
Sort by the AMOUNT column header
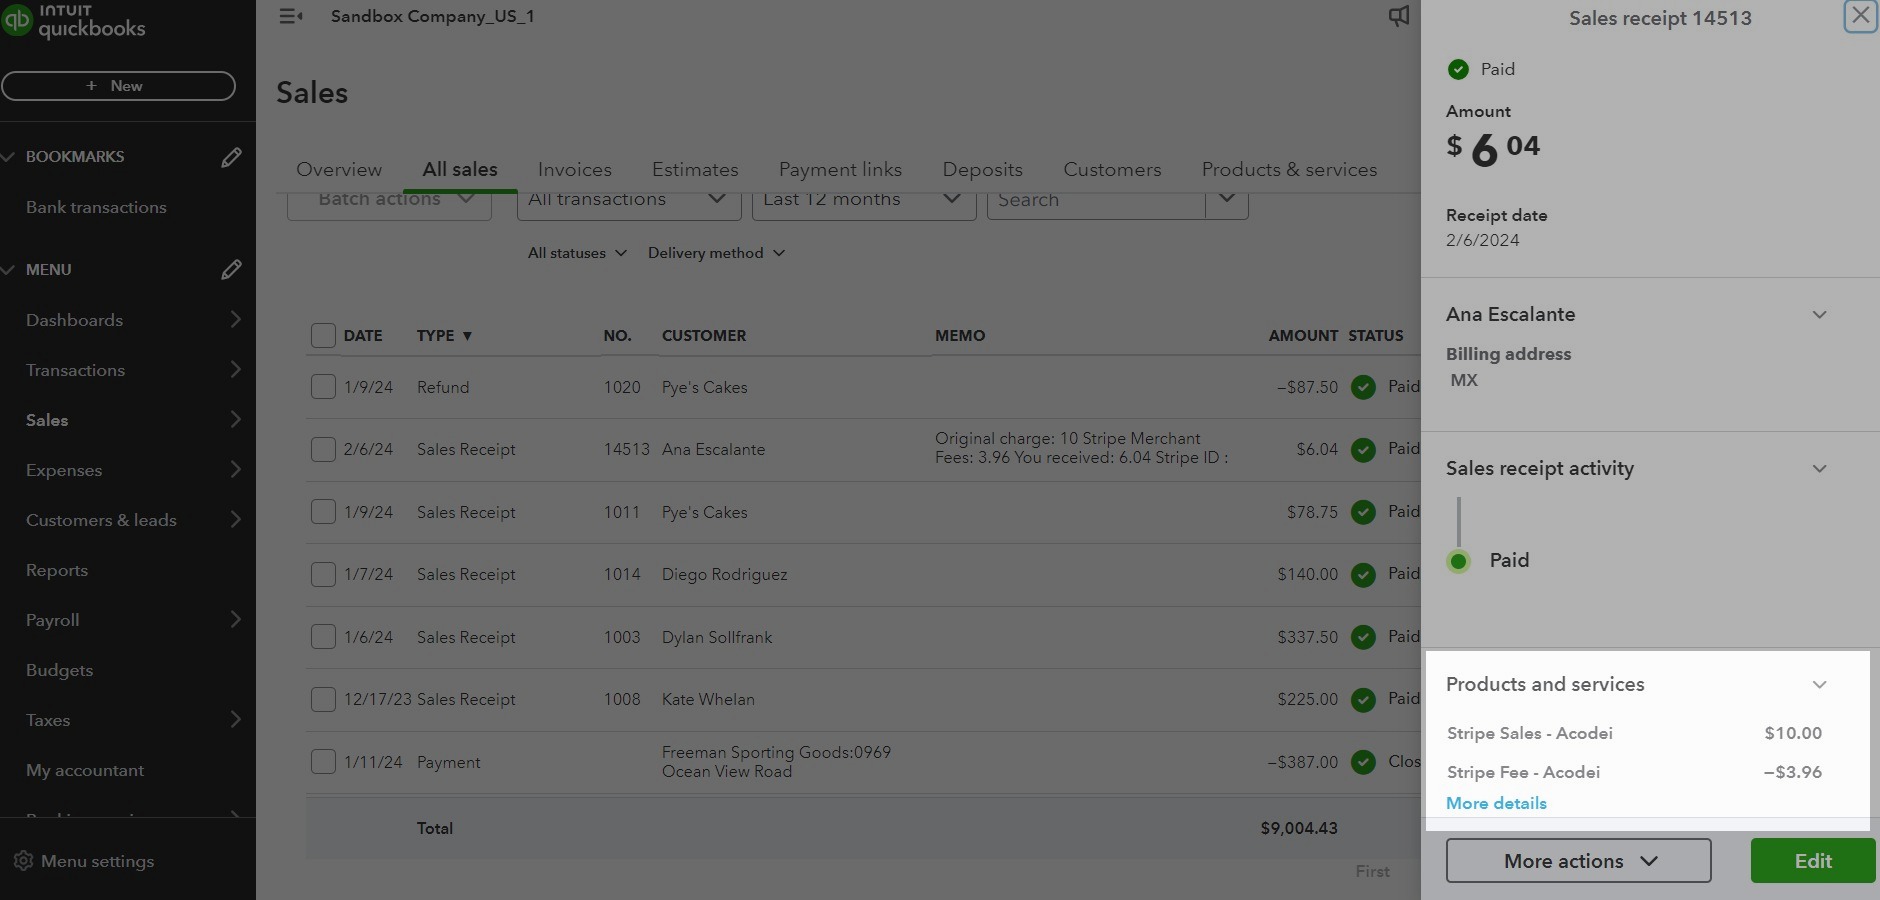[x=1303, y=336]
